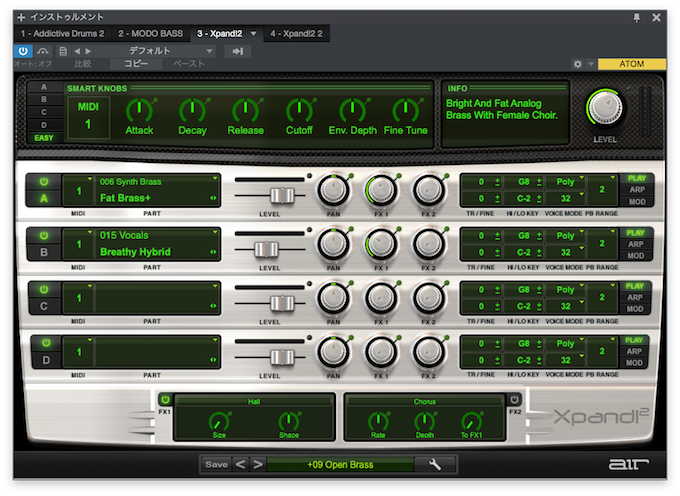The height and width of the screenshot is (496, 680).
Task: Go to previous preset with left arrow
Action: pos(77,51)
